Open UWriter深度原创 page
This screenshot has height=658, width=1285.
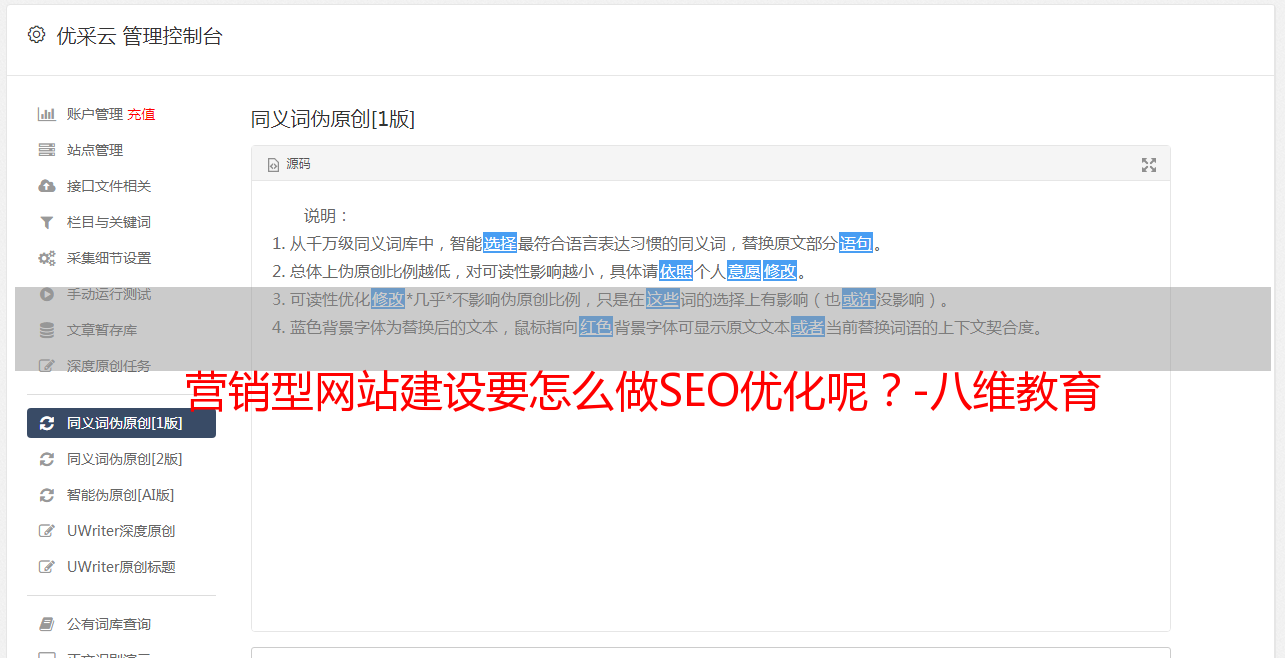point(121,531)
